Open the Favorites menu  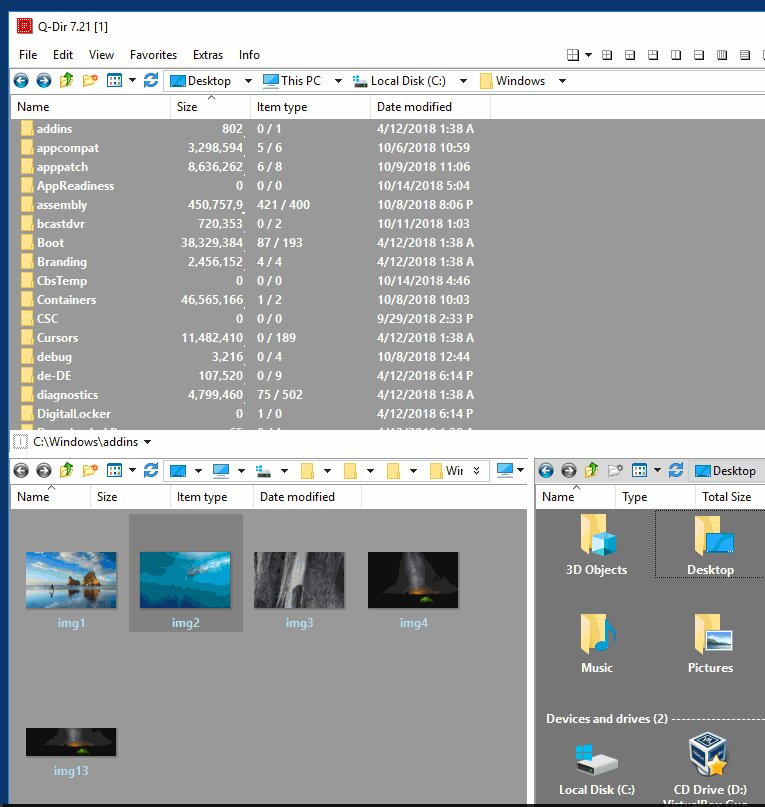pos(153,55)
